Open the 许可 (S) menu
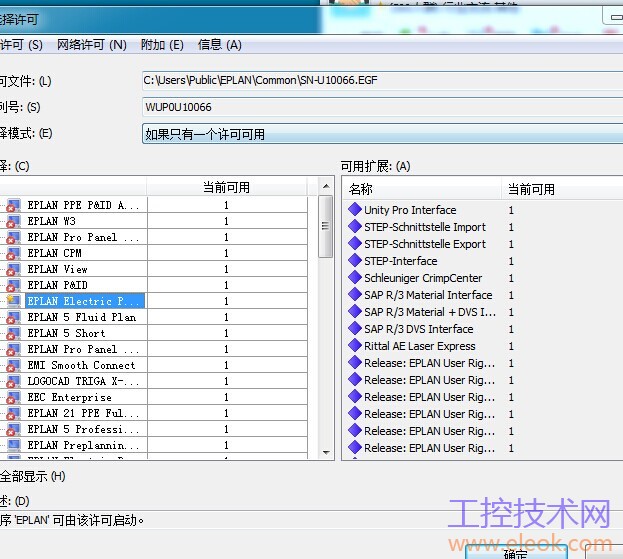623x559 pixels. pyautogui.click(x=21, y=44)
